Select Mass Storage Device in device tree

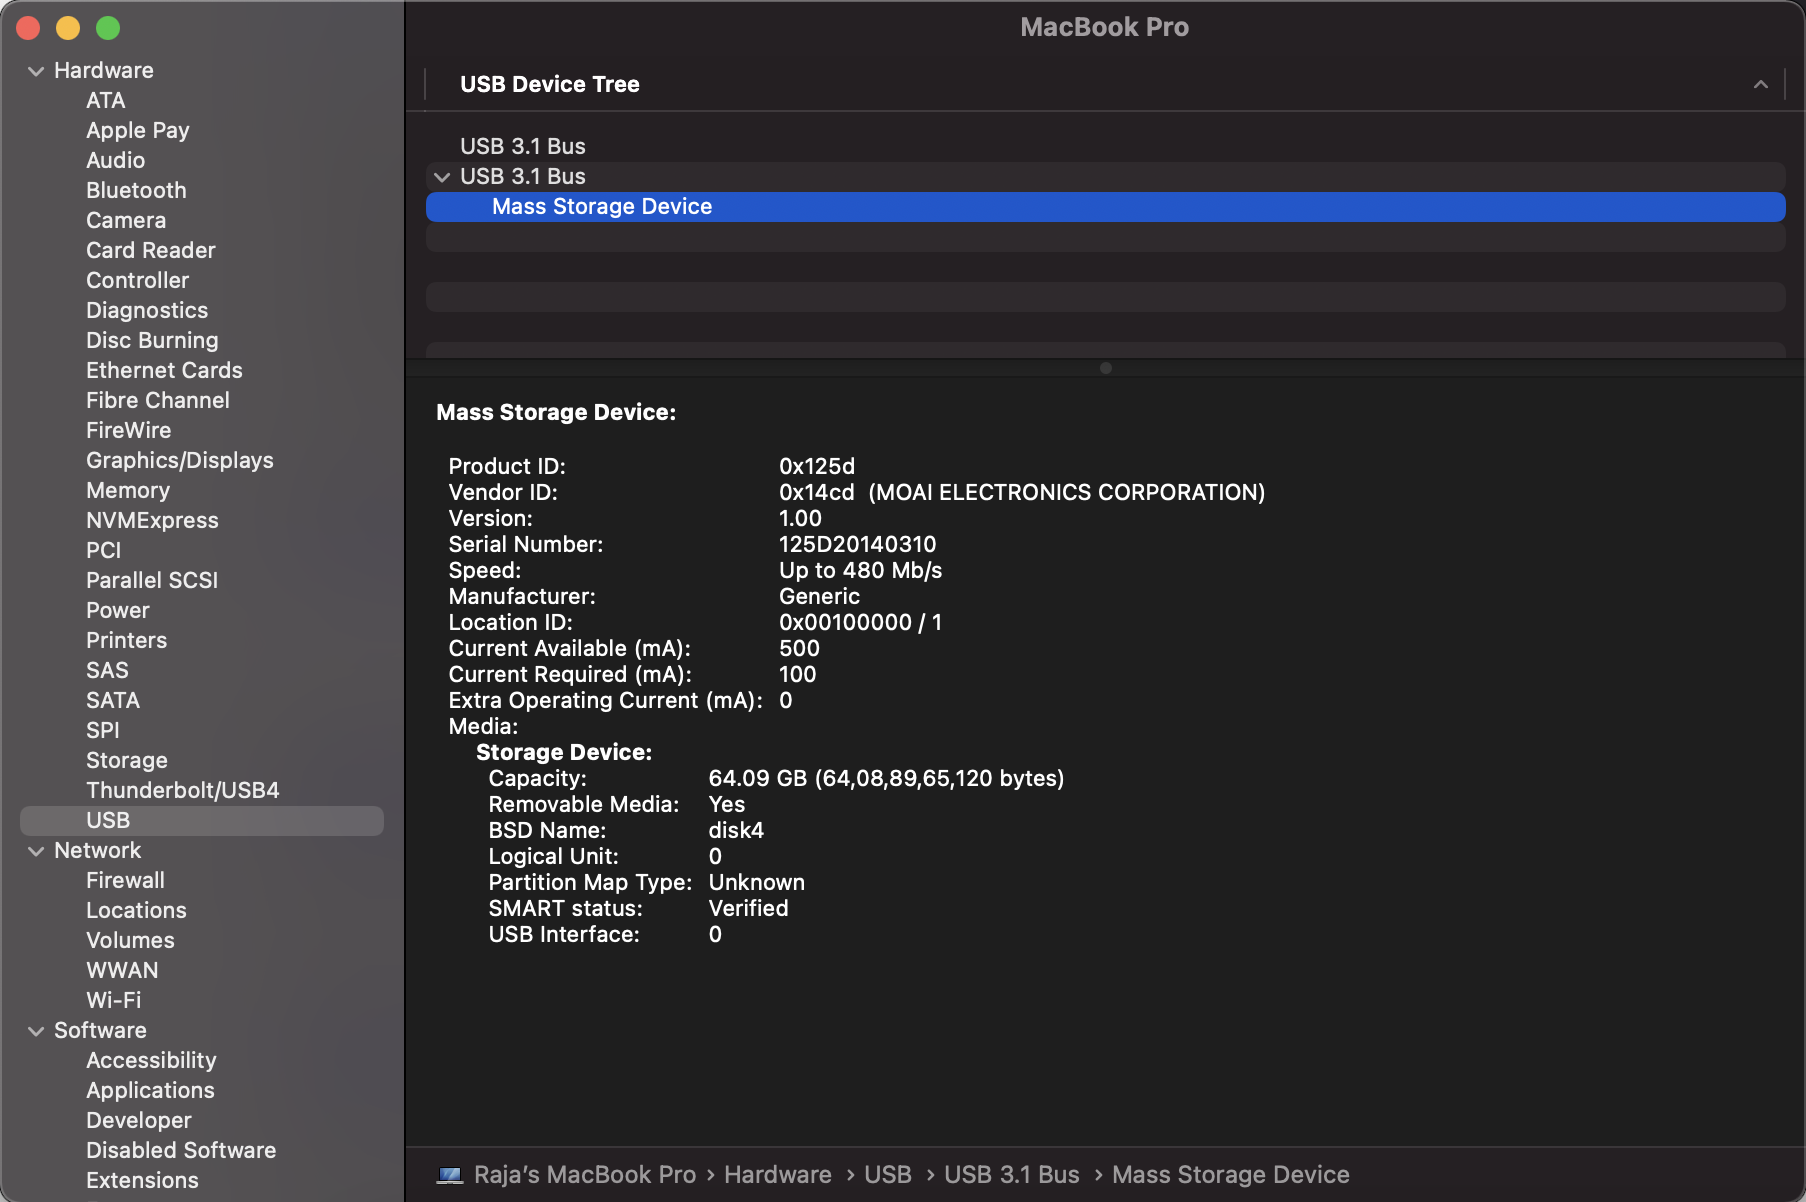tap(1106, 207)
